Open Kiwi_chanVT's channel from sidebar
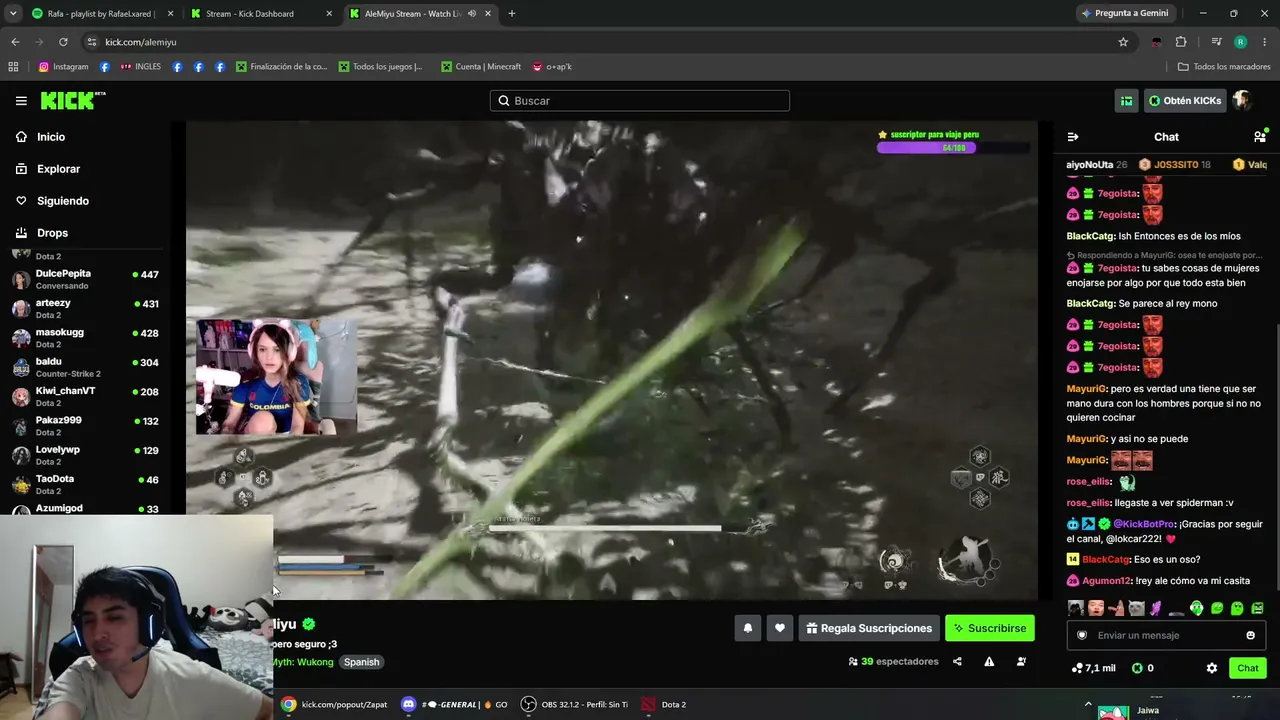Viewport: 1280px width, 720px height. 85,396
